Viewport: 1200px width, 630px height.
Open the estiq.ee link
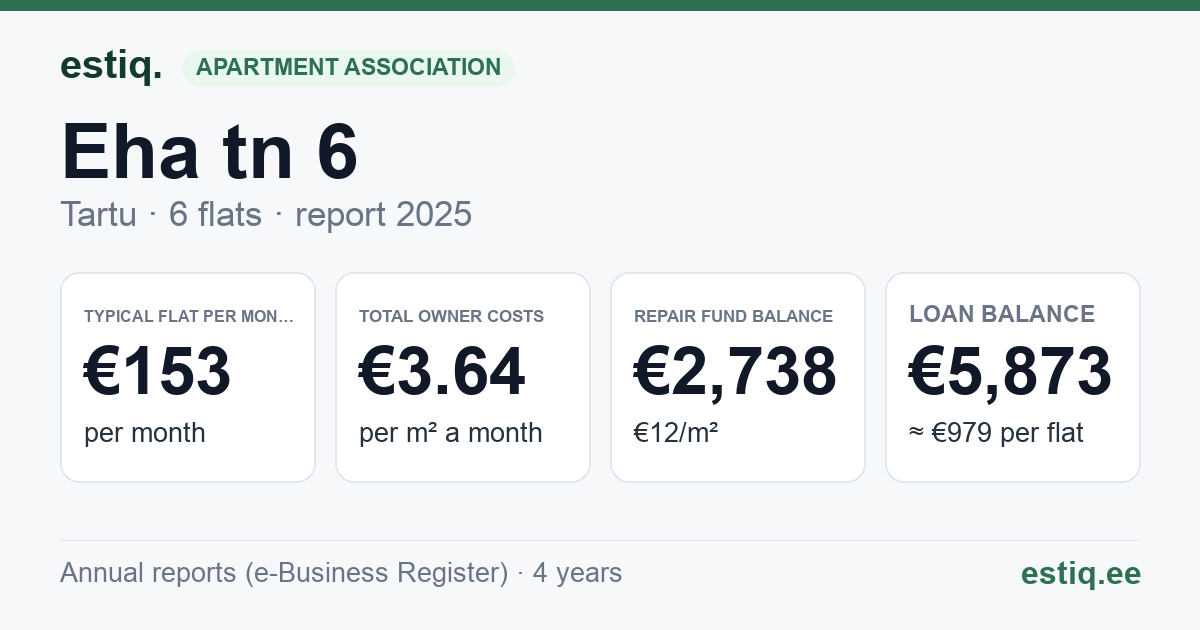coord(1081,573)
